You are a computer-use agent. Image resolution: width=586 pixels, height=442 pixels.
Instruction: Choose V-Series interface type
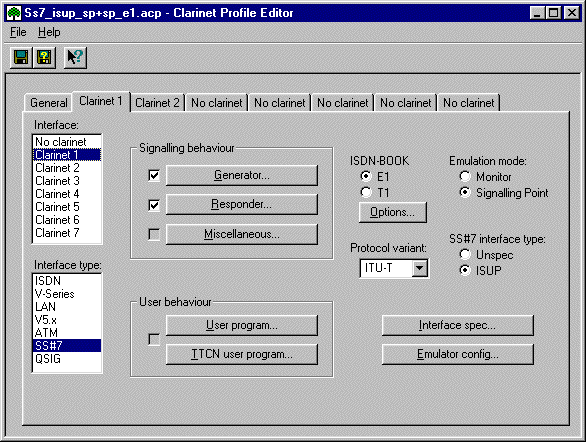point(67,294)
